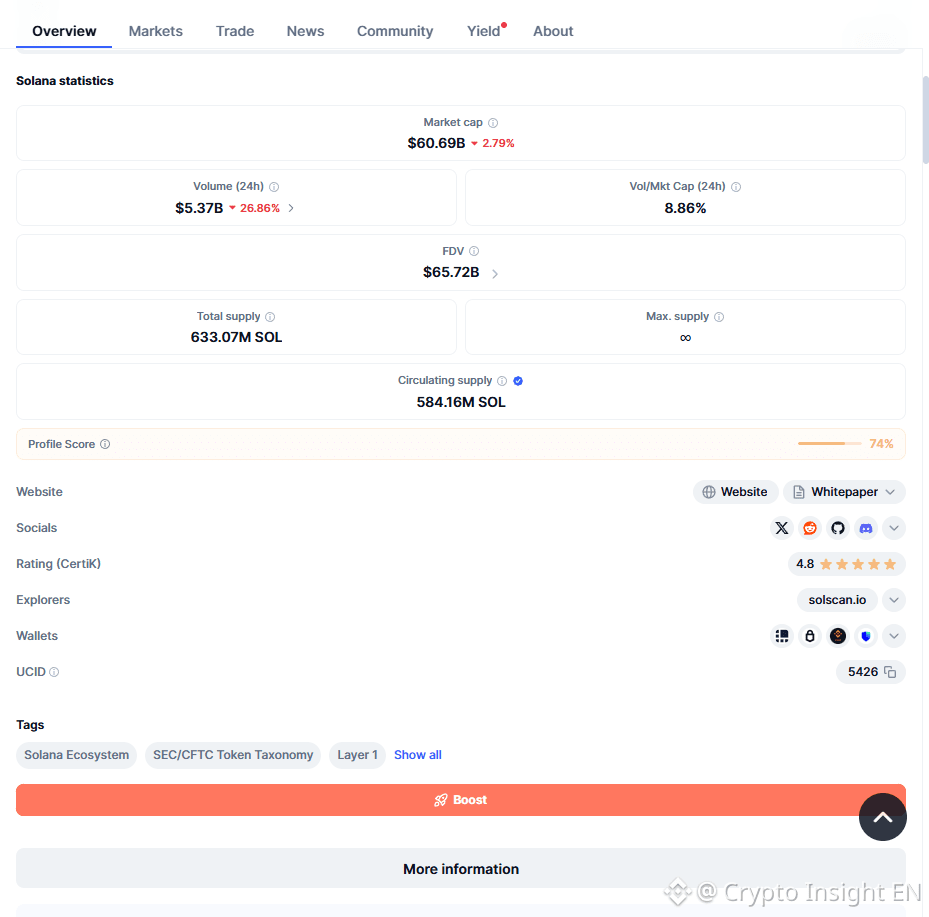Screen dimensions: 929x917
Task: Open FDV details arrow
Action: point(495,273)
